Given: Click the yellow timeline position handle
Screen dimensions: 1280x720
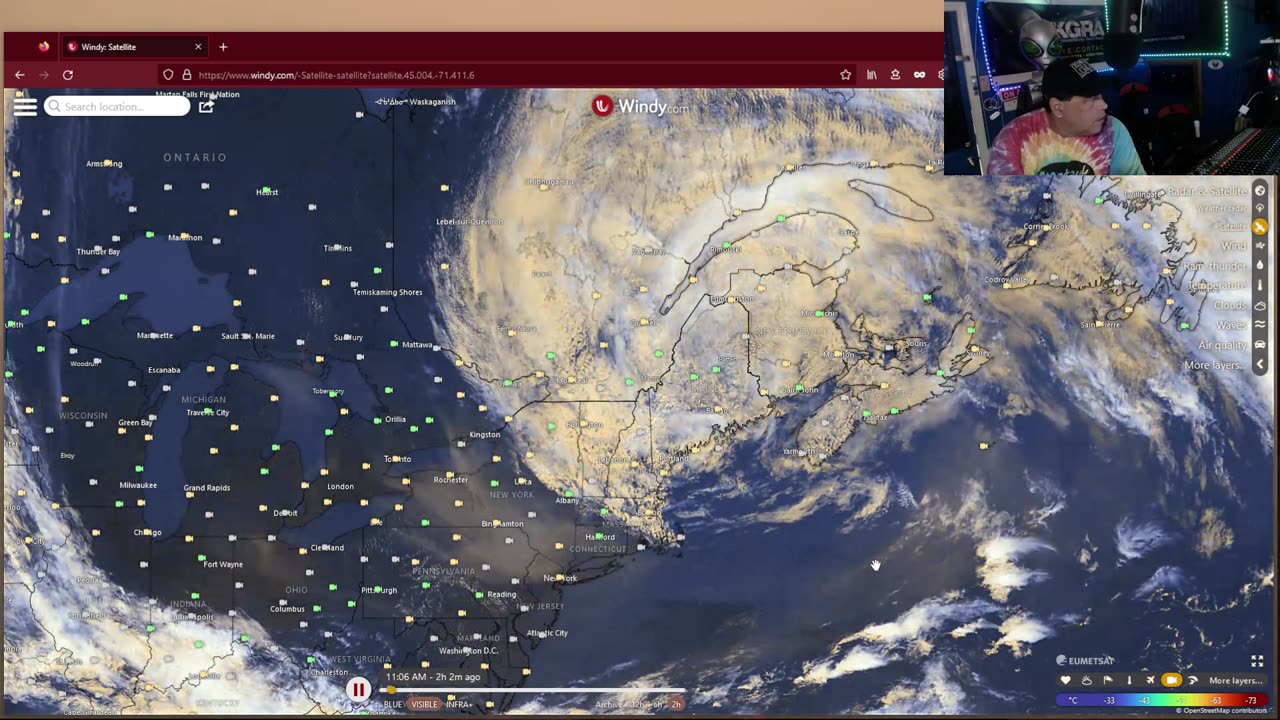Looking at the screenshot, I should point(391,690).
